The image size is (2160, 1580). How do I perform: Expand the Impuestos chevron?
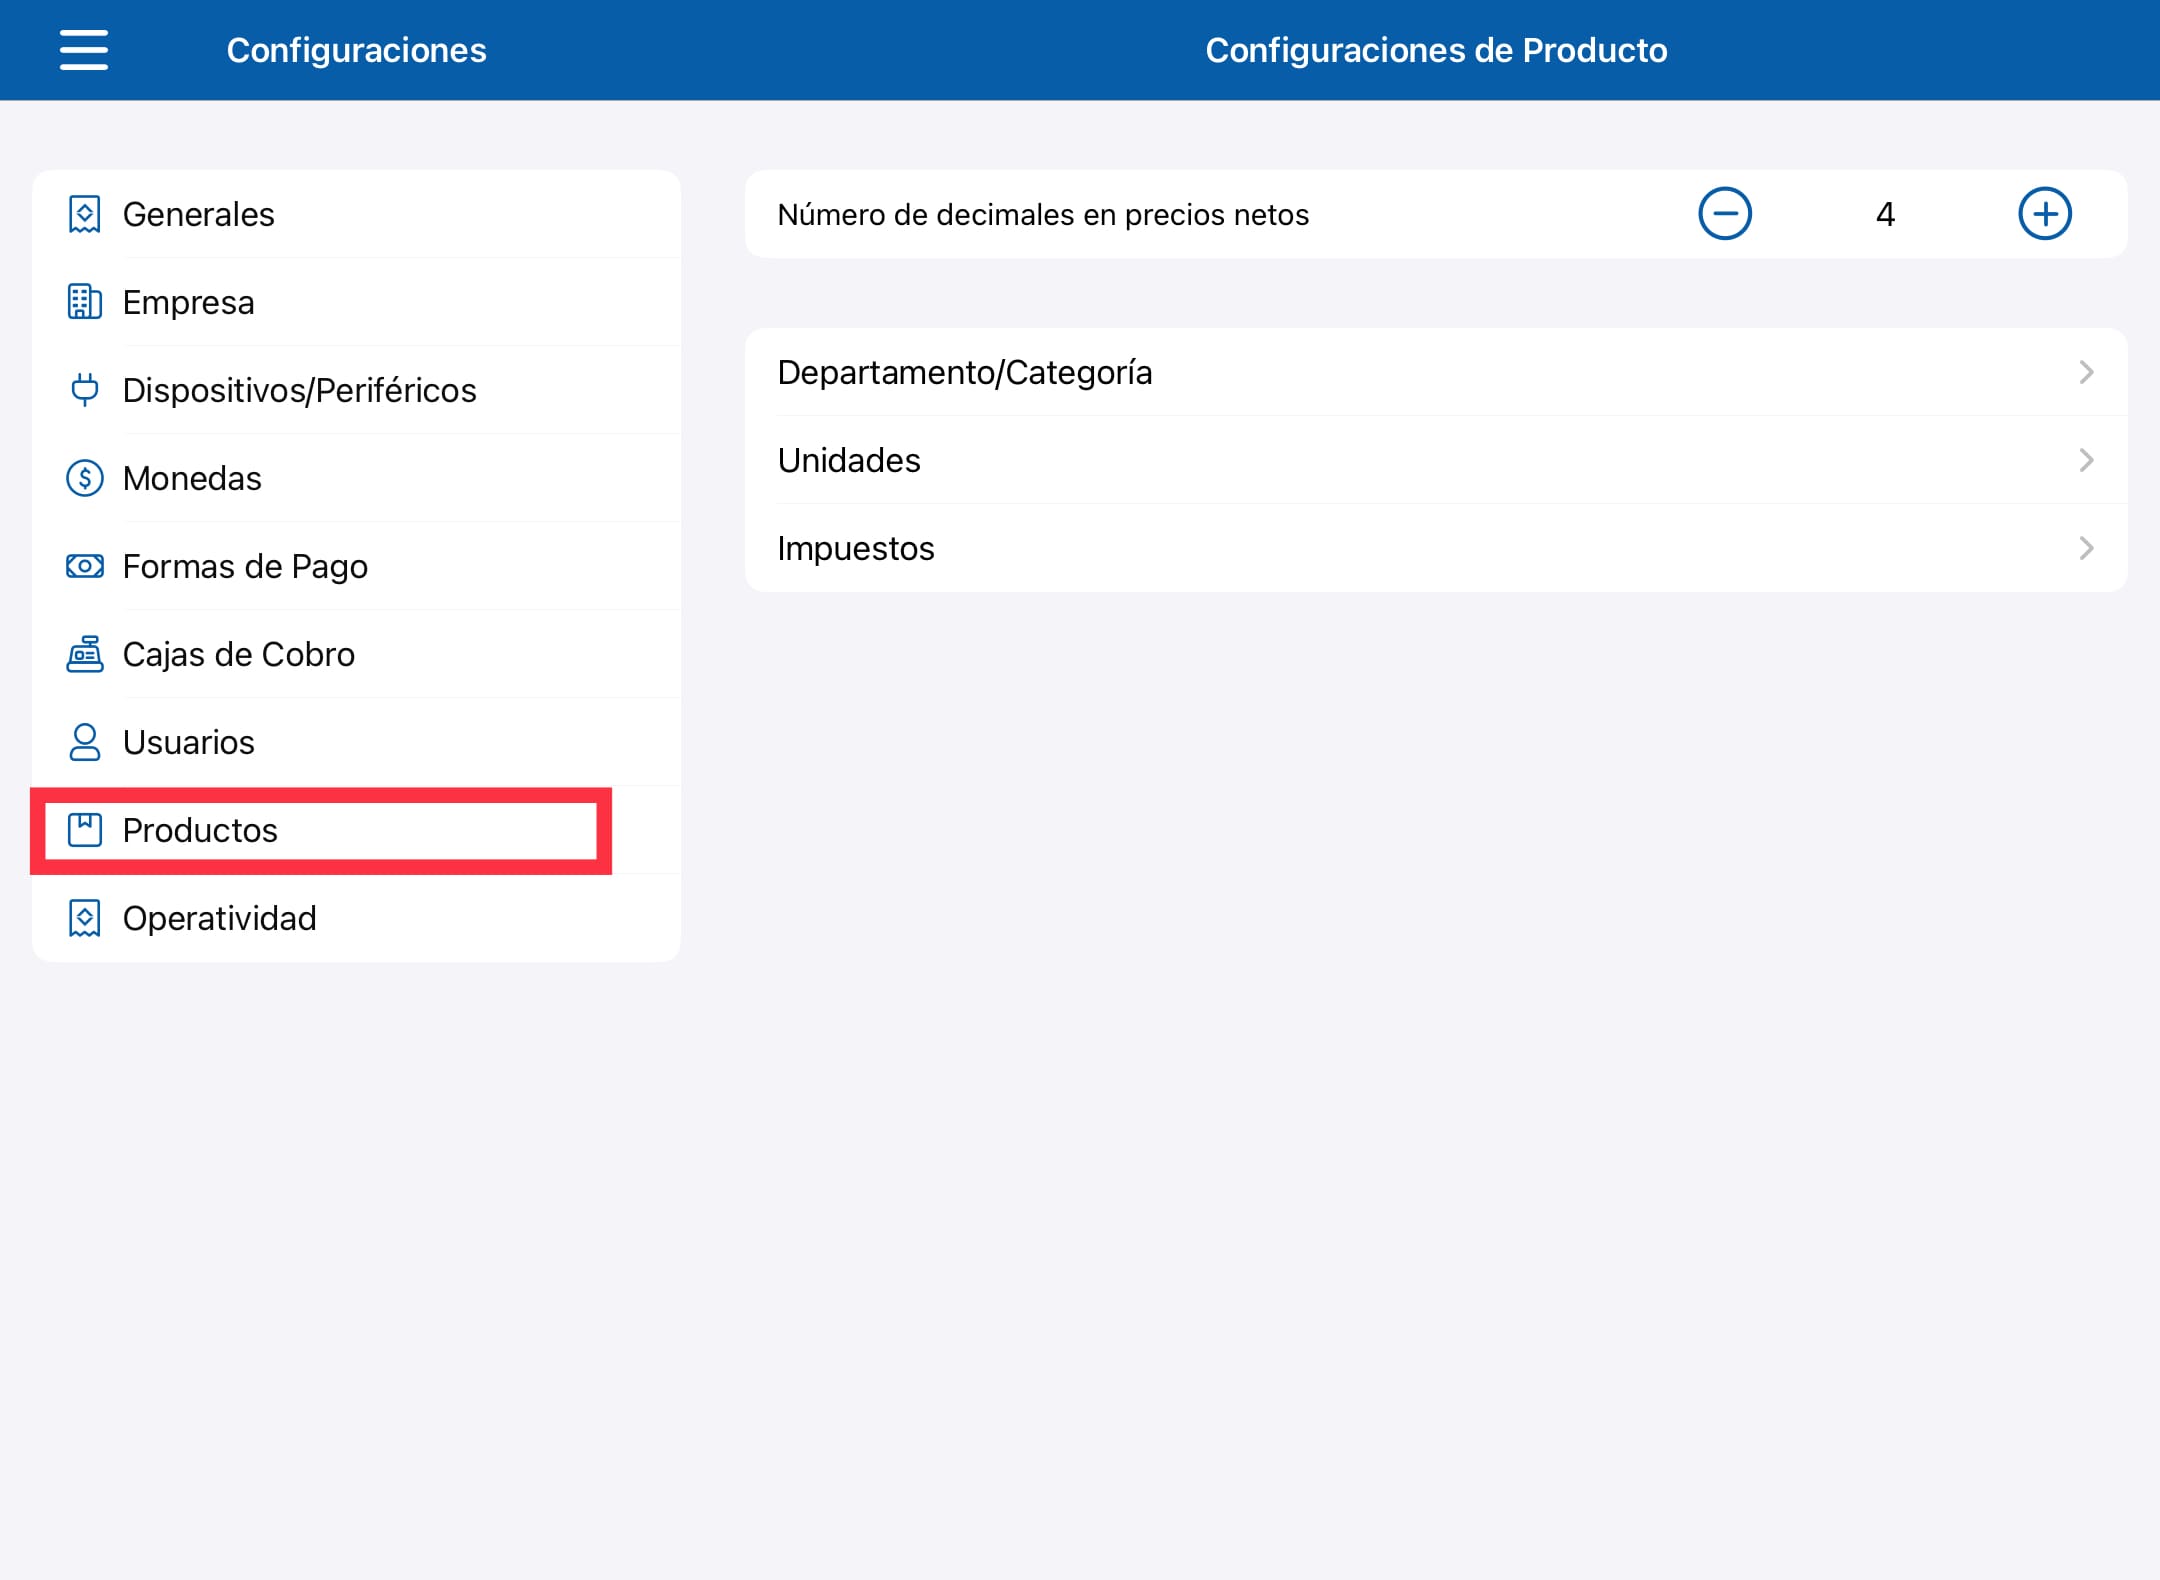coord(2086,548)
